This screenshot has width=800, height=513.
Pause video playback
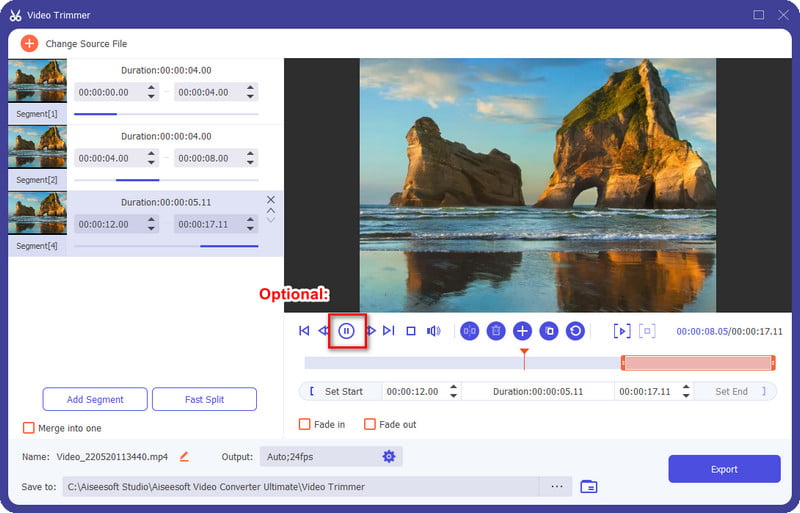346,331
